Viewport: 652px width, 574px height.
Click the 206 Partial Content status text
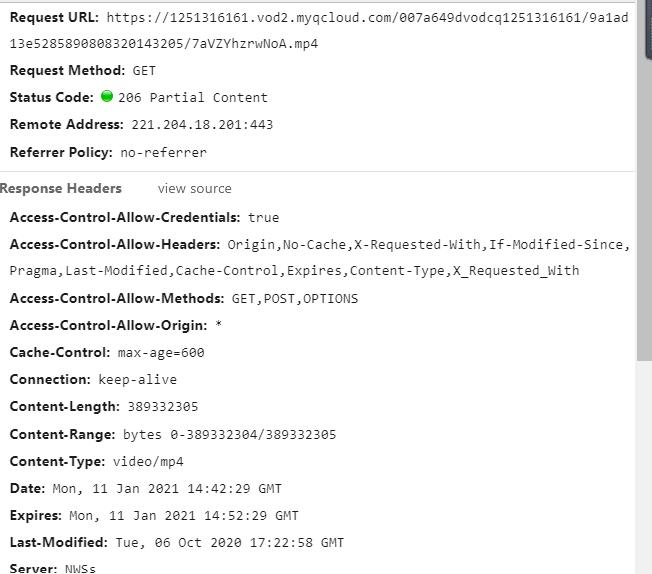[x=193, y=97]
